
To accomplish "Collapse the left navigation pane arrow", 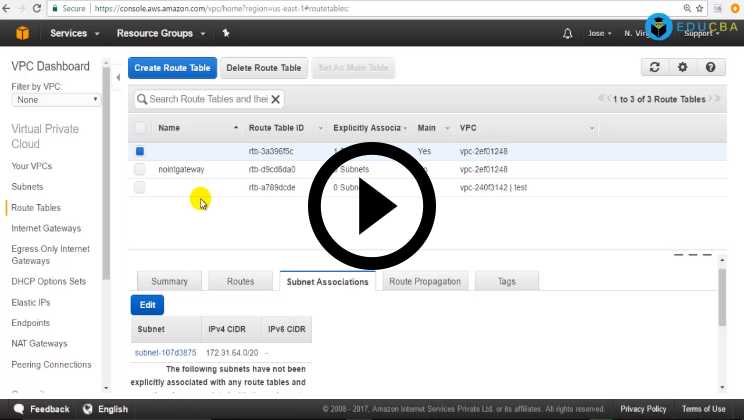I will tap(118, 78).
